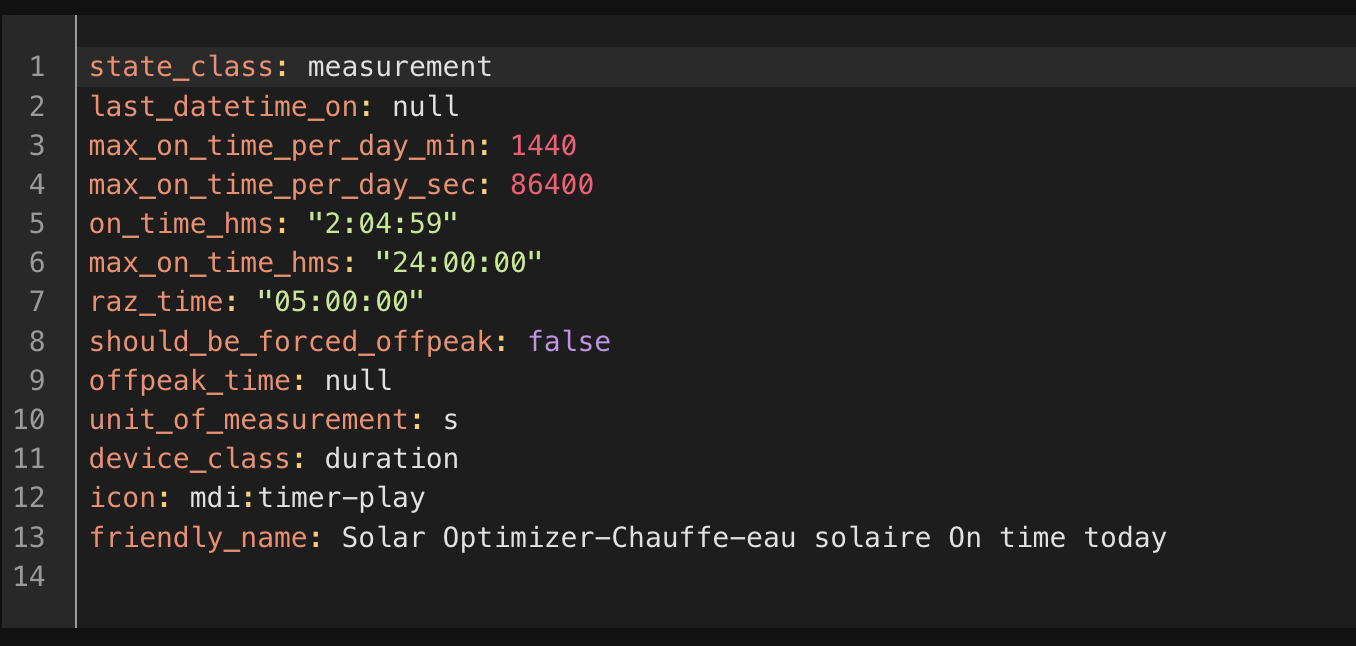Place cursor in the "05:00:00" string
The height and width of the screenshot is (646, 1356).
click(341, 302)
